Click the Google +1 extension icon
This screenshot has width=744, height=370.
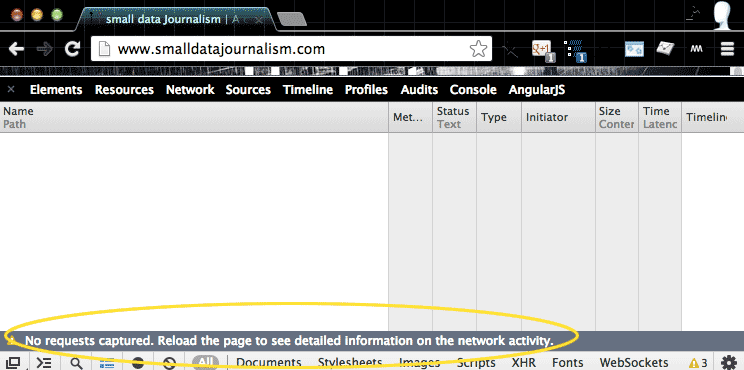pyautogui.click(x=543, y=51)
